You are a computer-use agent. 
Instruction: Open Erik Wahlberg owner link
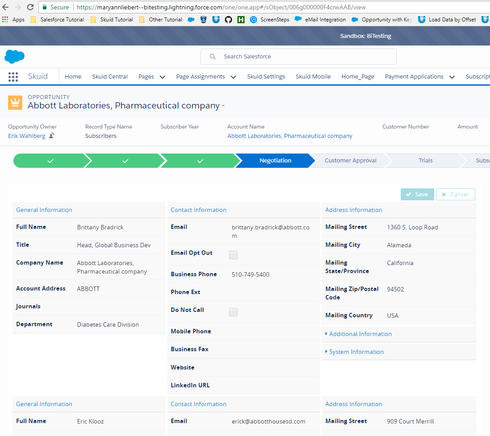[27, 136]
